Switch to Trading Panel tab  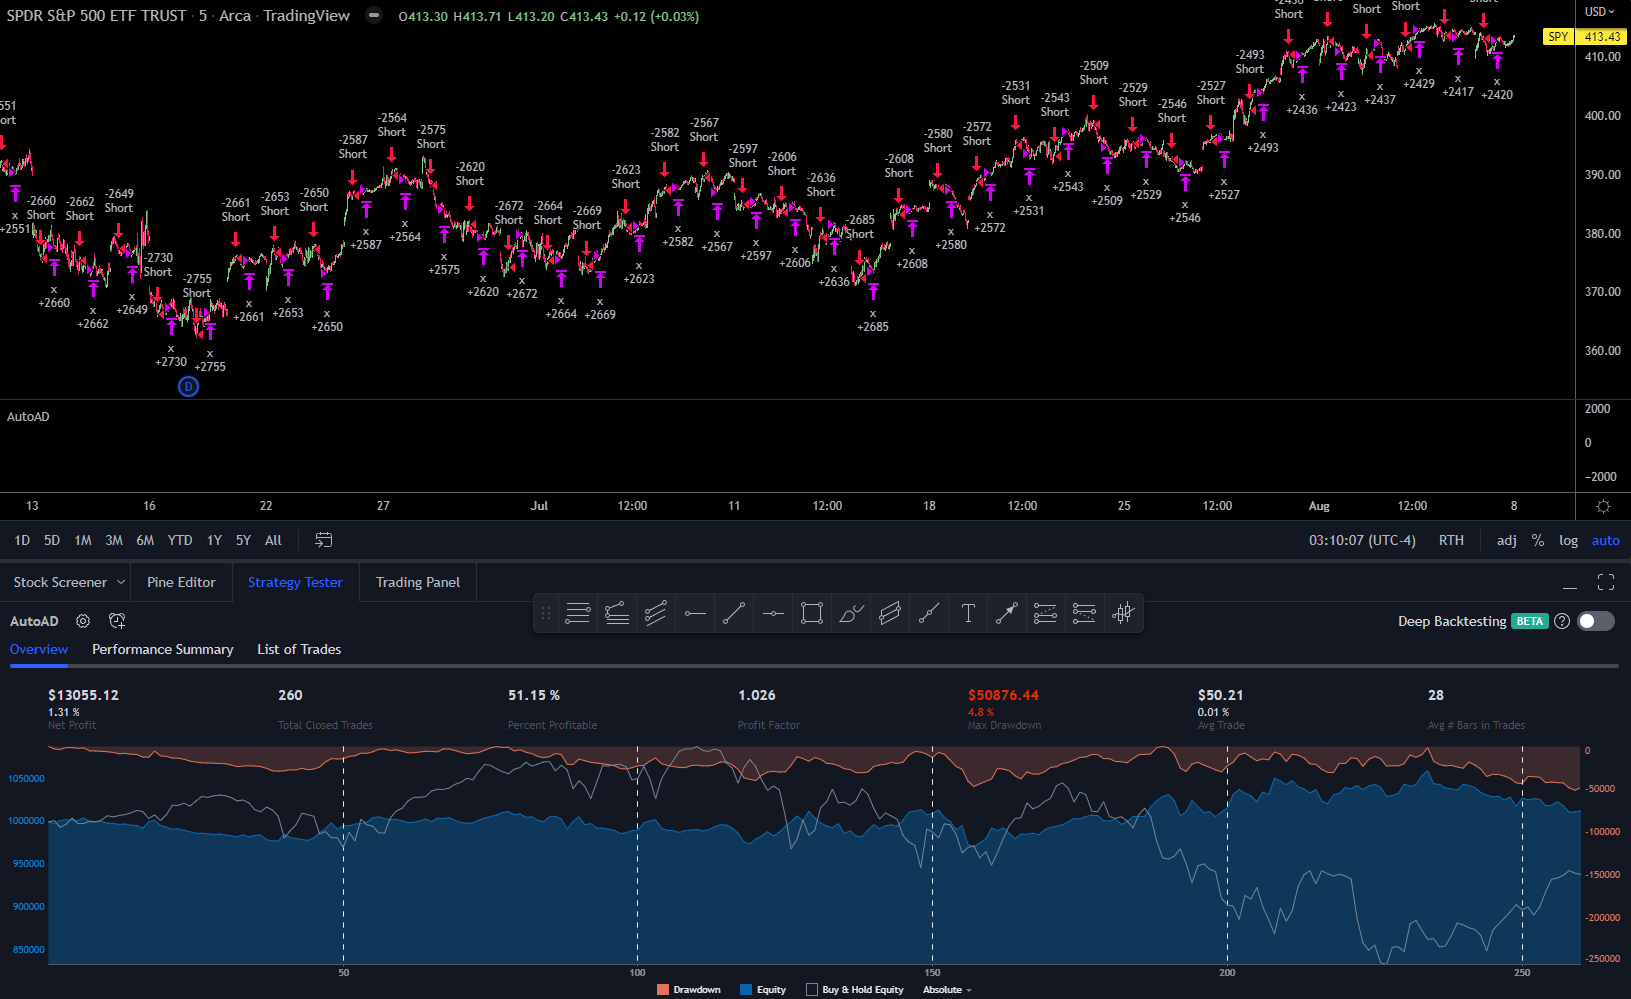[418, 582]
